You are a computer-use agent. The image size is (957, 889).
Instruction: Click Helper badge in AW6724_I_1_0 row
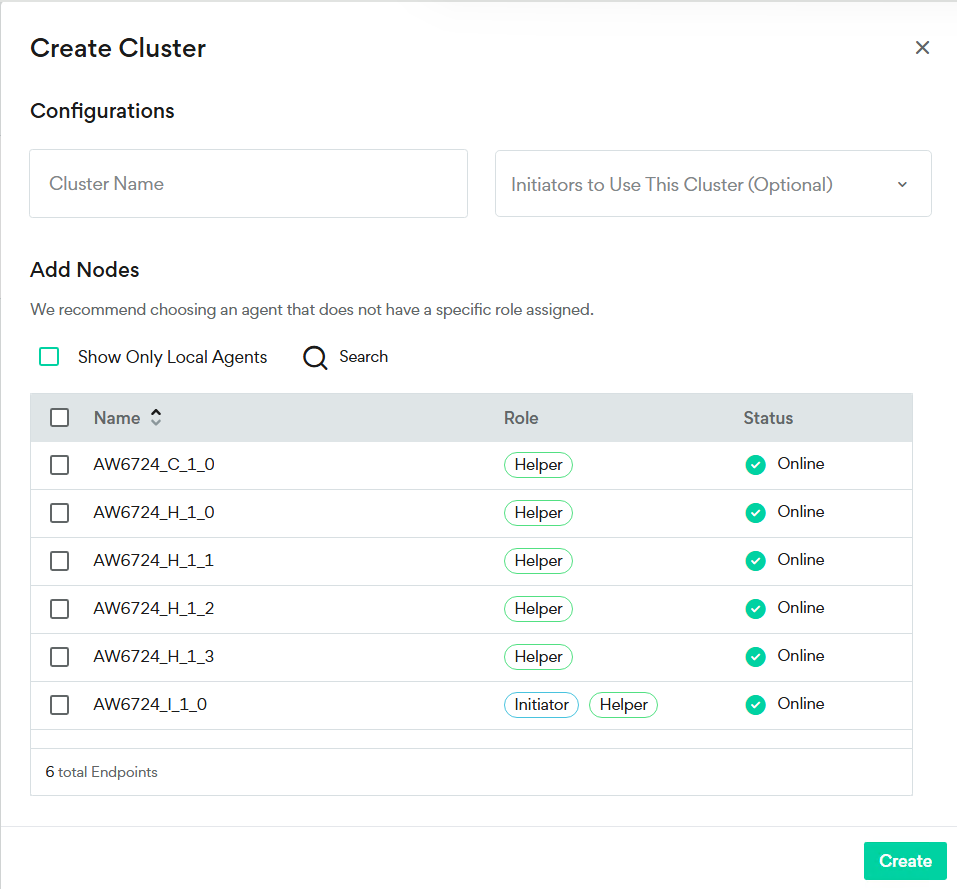click(623, 705)
